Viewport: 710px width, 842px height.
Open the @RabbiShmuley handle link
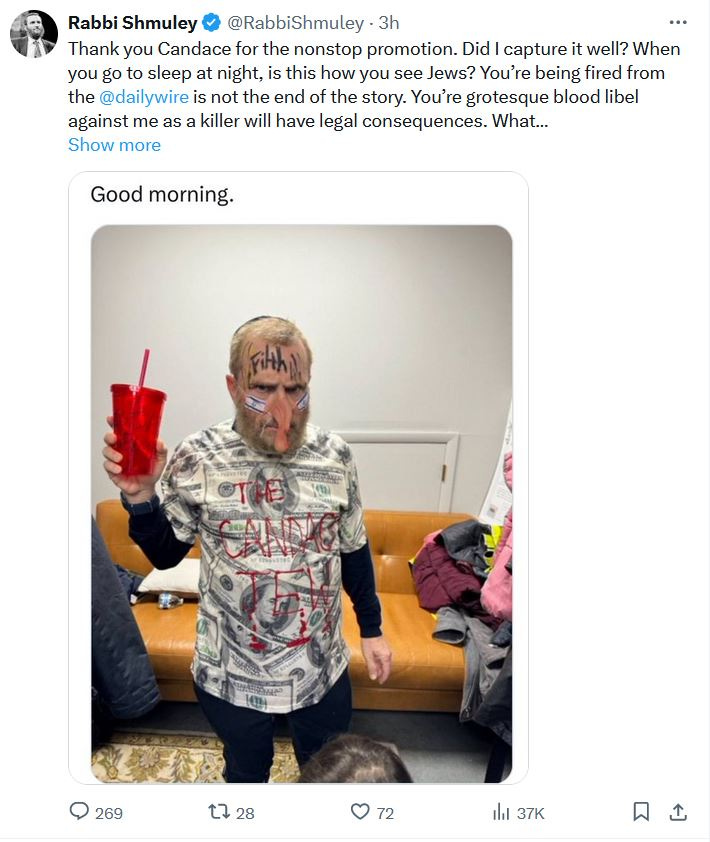tap(296, 23)
